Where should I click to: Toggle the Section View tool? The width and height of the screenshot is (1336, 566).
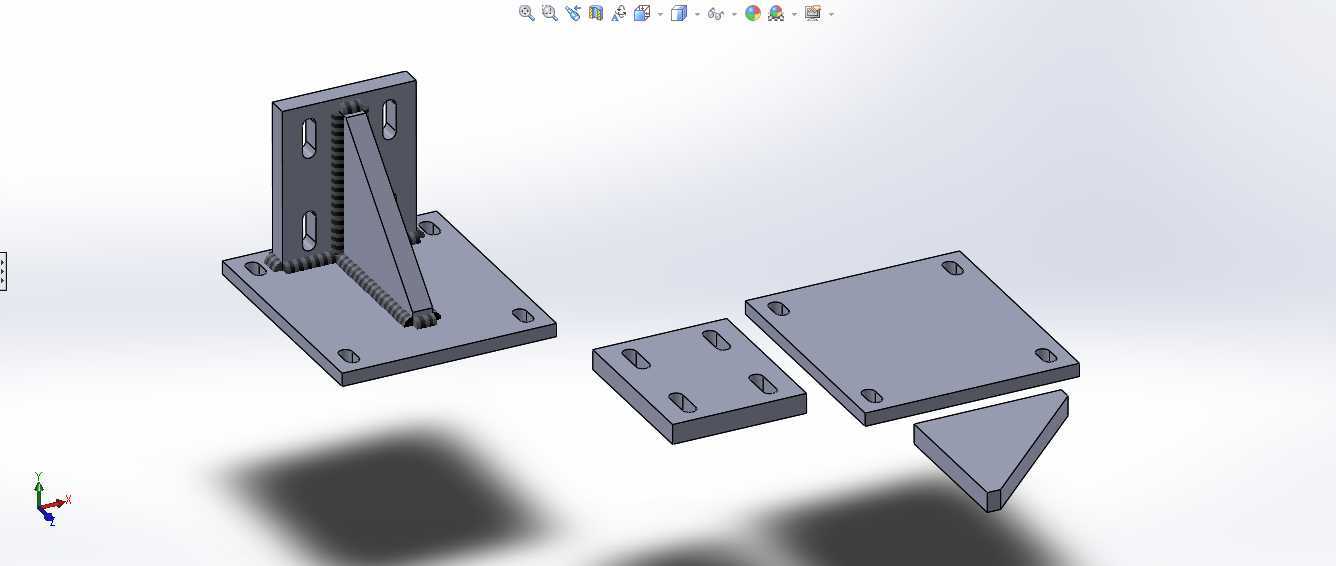596,13
